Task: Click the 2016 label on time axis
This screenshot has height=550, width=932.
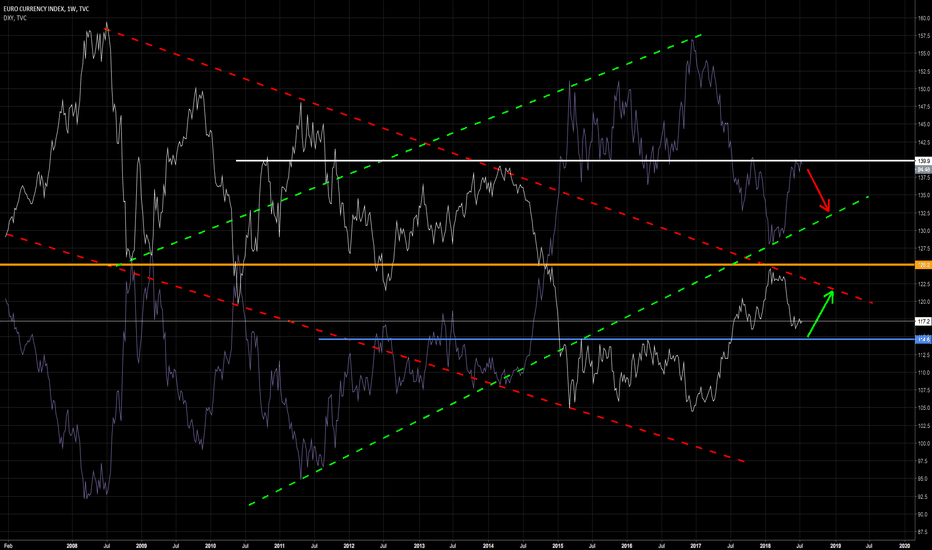Action: pyautogui.click(x=626, y=545)
